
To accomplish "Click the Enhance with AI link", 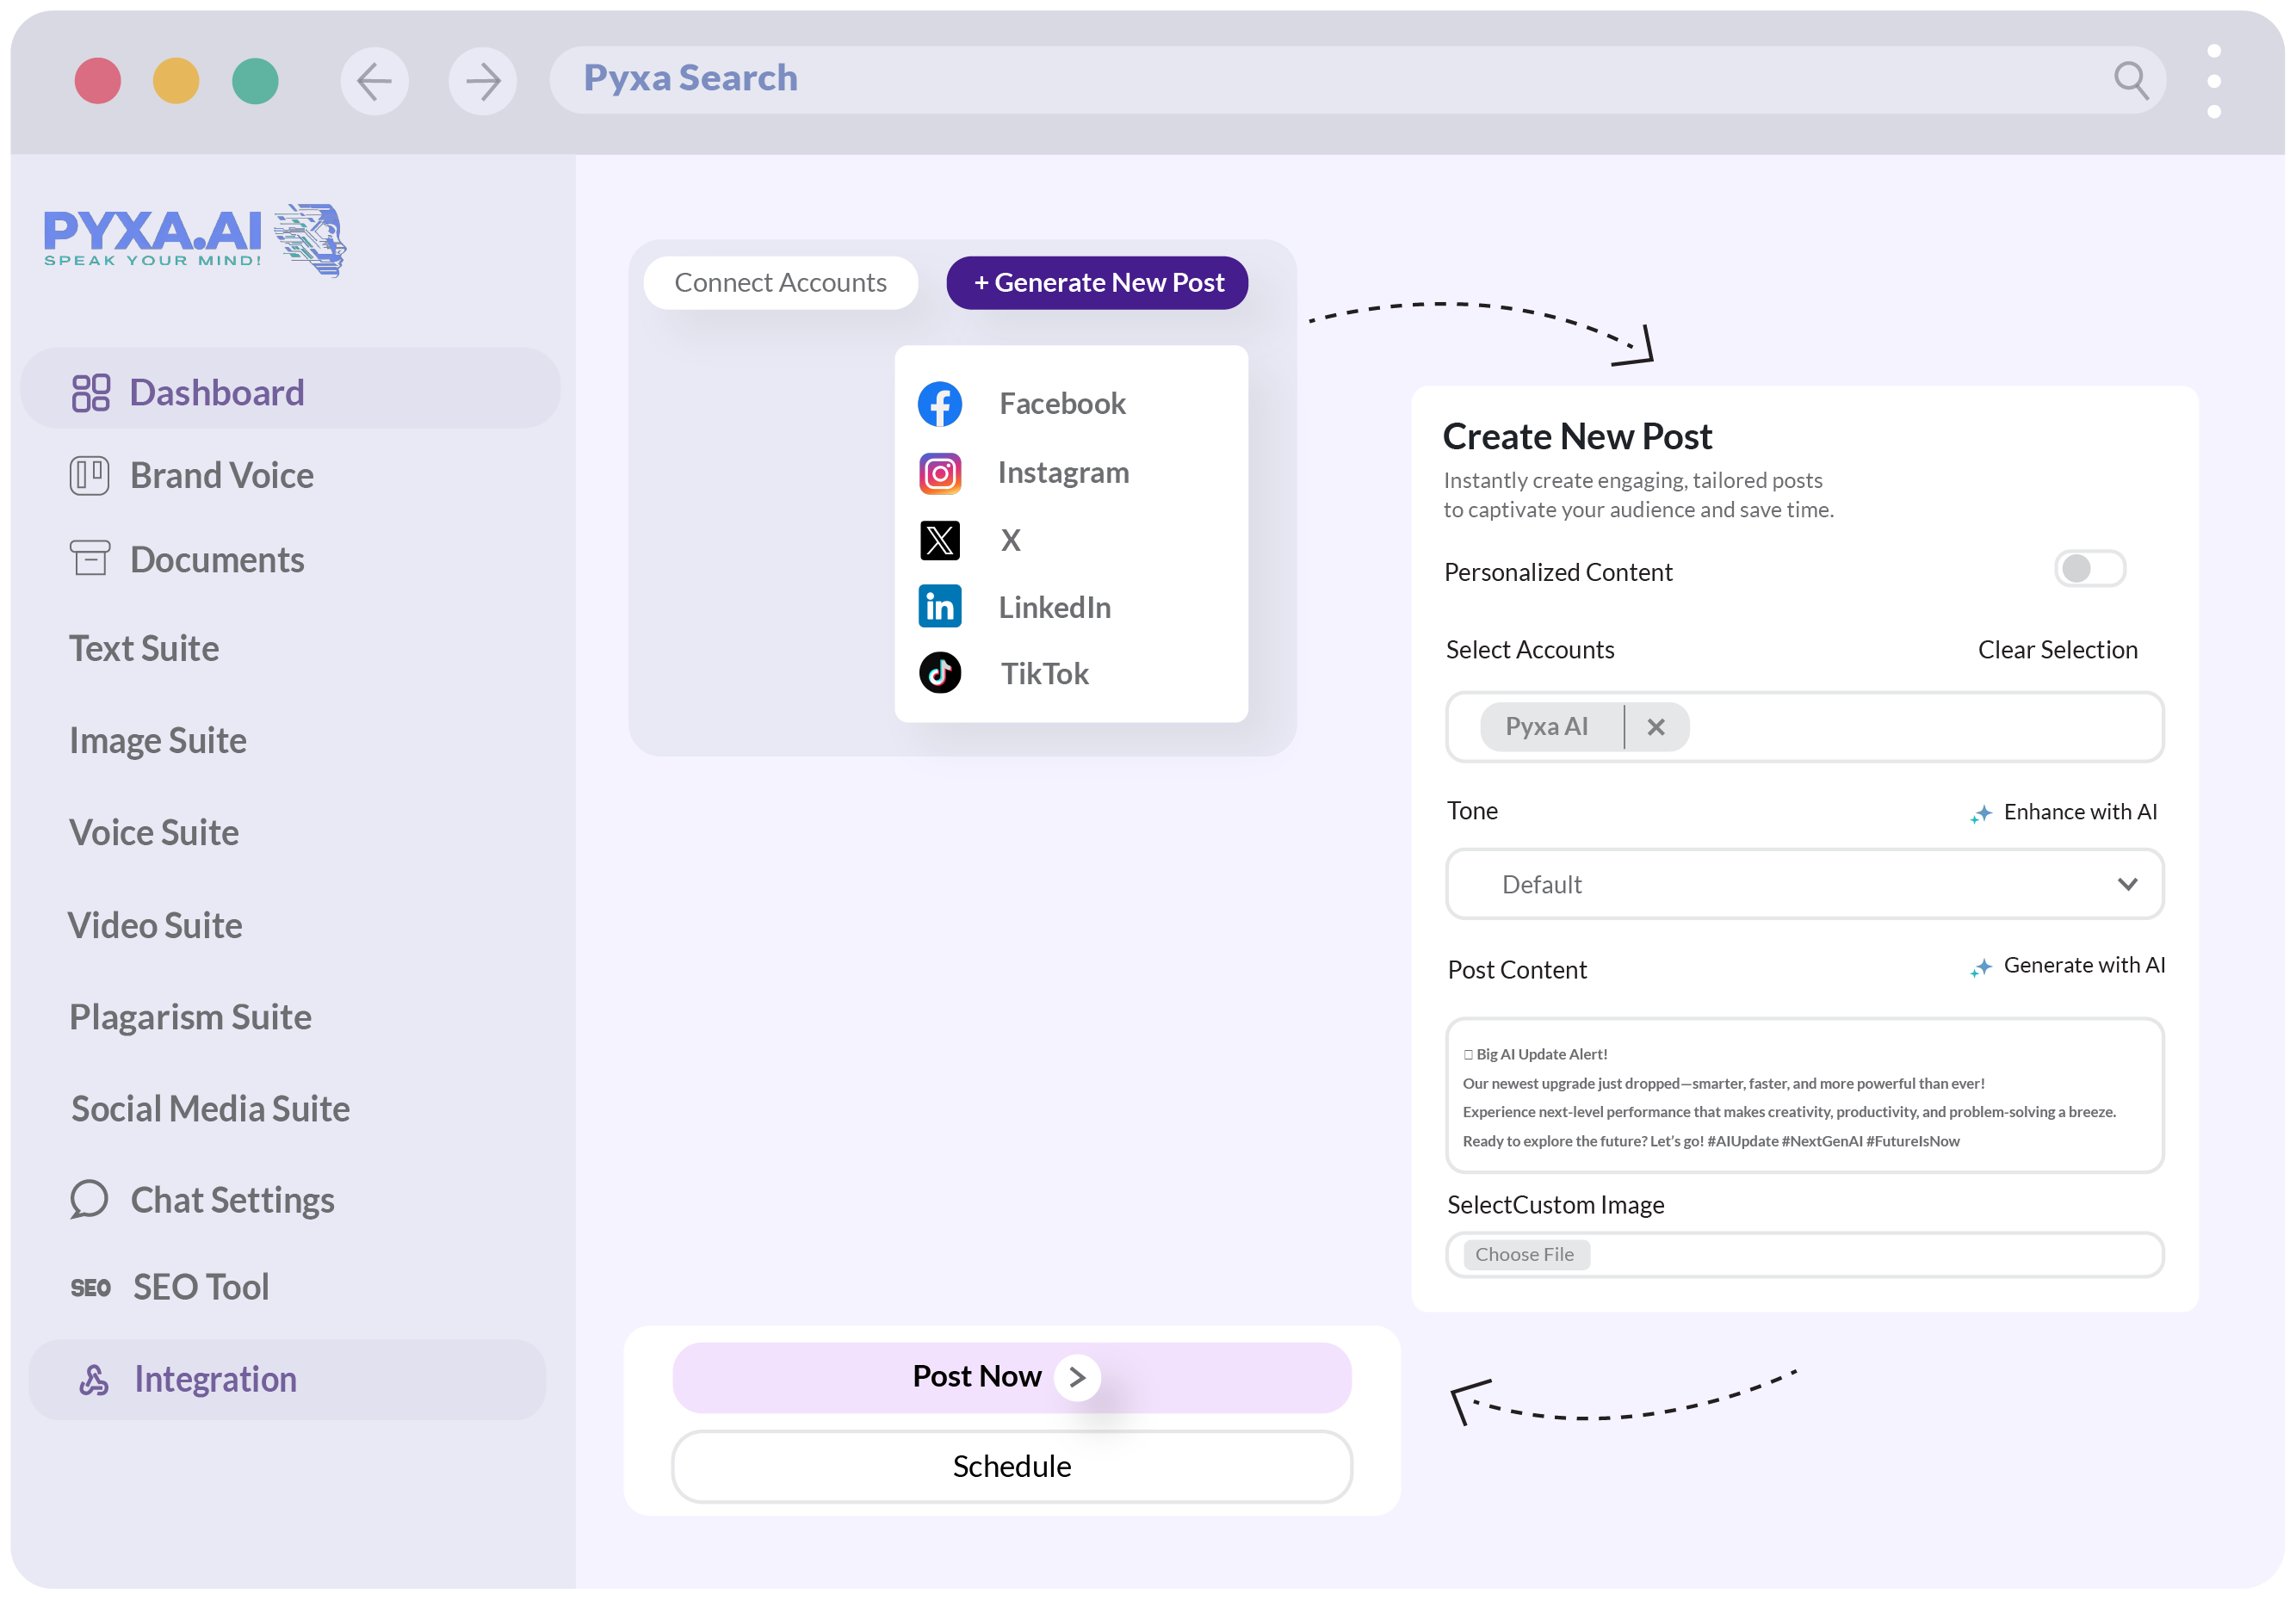I will tap(2079, 812).
